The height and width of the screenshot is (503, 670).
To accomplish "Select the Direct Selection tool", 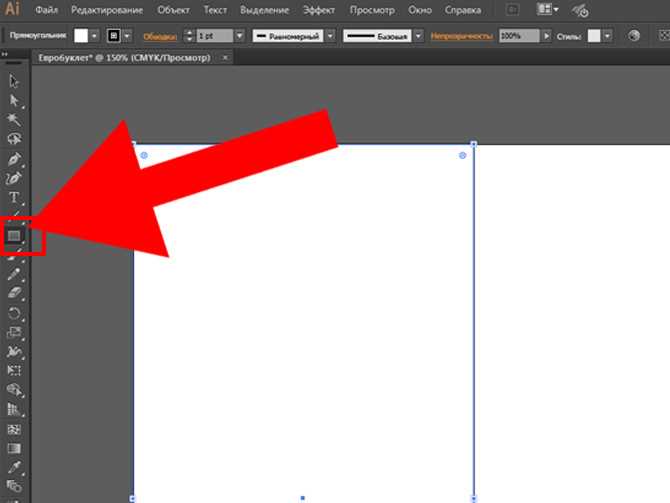I will 14,100.
